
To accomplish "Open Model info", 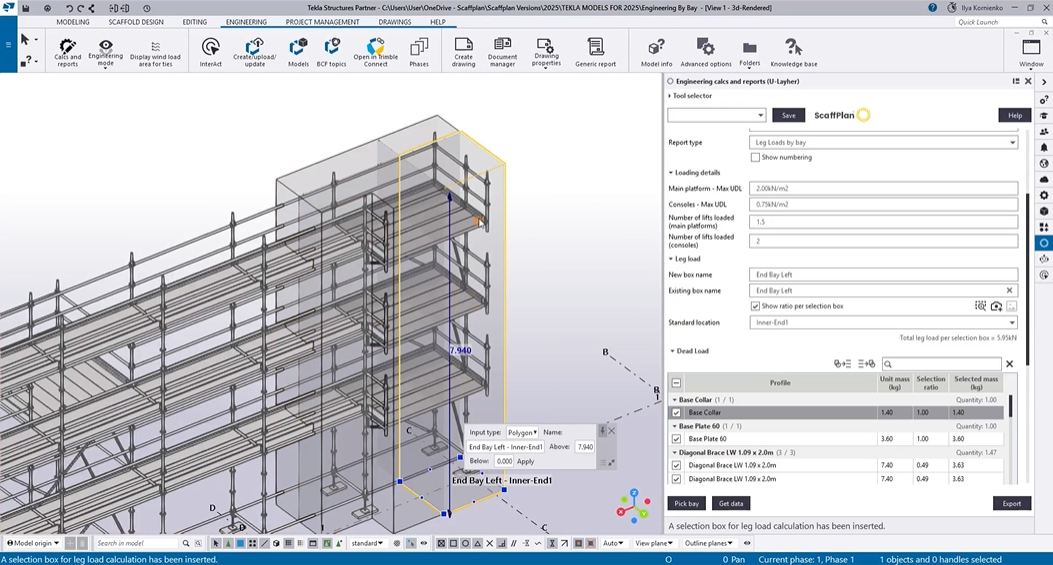I will (656, 52).
